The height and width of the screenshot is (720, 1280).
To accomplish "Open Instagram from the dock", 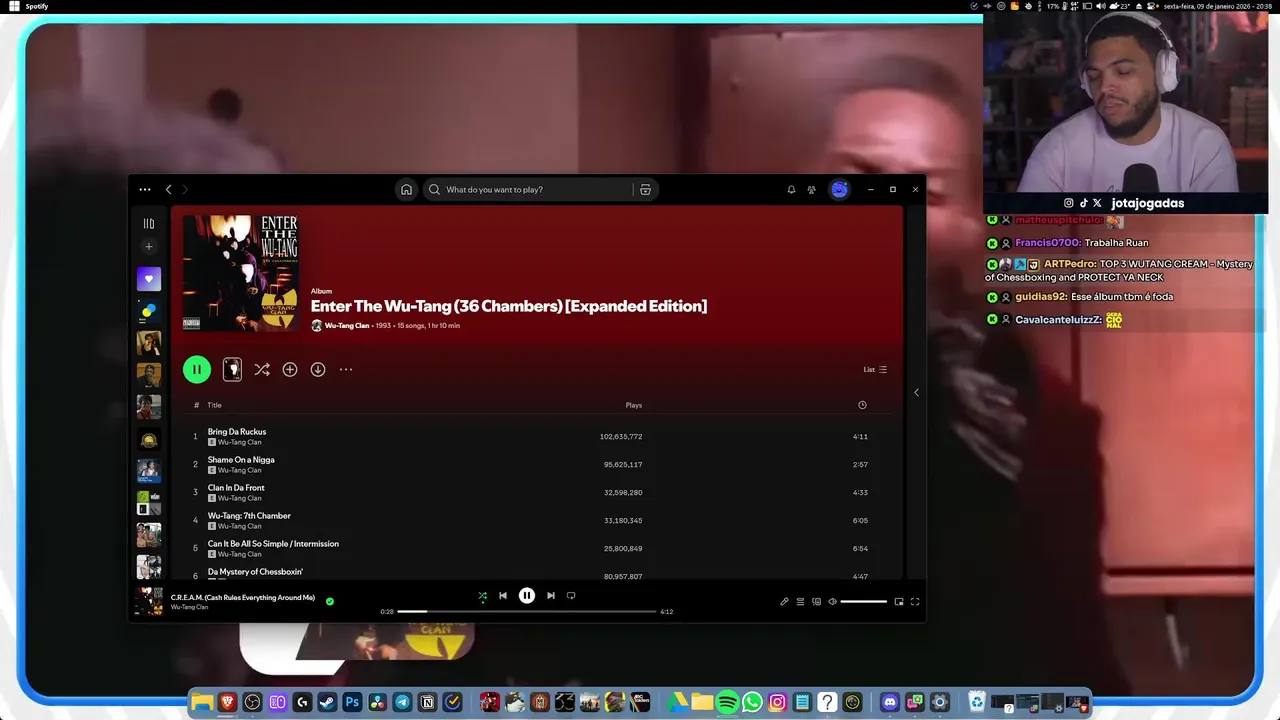I will point(777,703).
